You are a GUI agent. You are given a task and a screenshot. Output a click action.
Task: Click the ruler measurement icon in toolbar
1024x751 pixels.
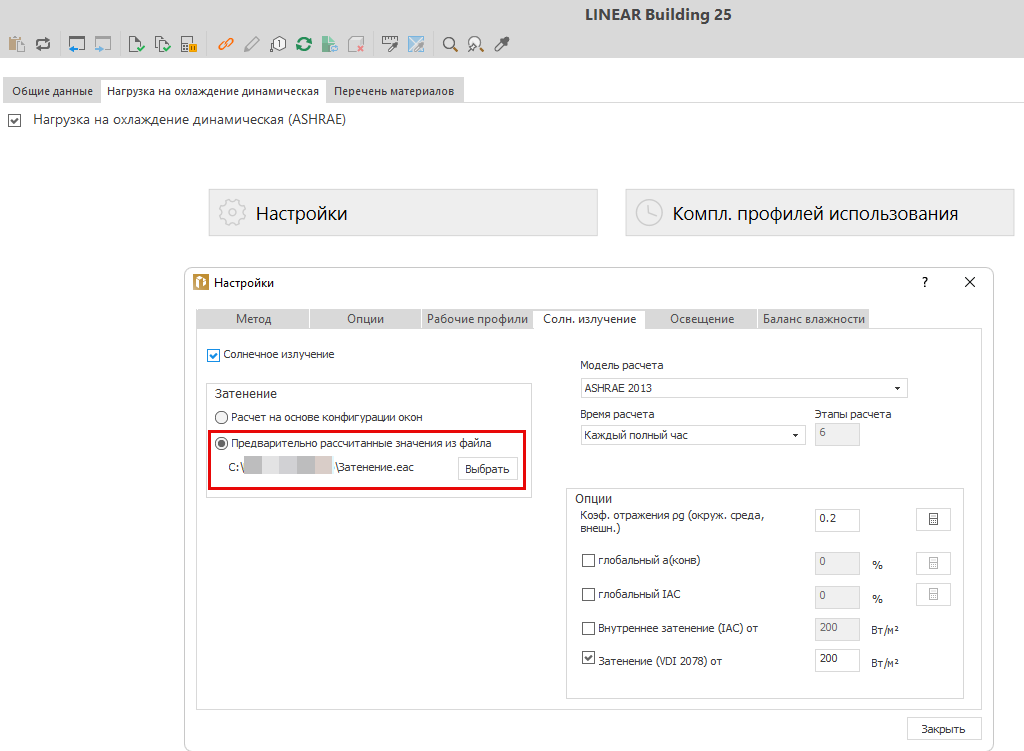tap(390, 44)
